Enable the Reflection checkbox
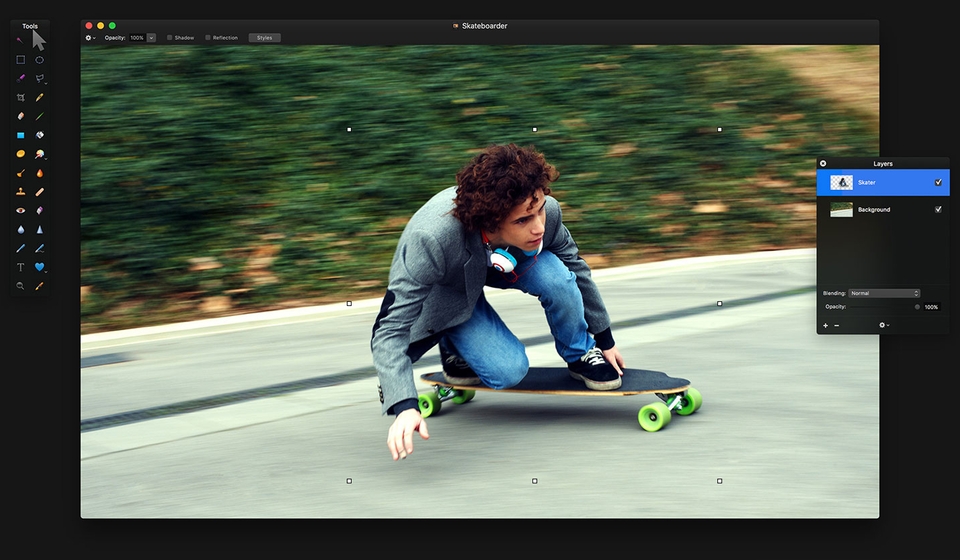 point(208,38)
